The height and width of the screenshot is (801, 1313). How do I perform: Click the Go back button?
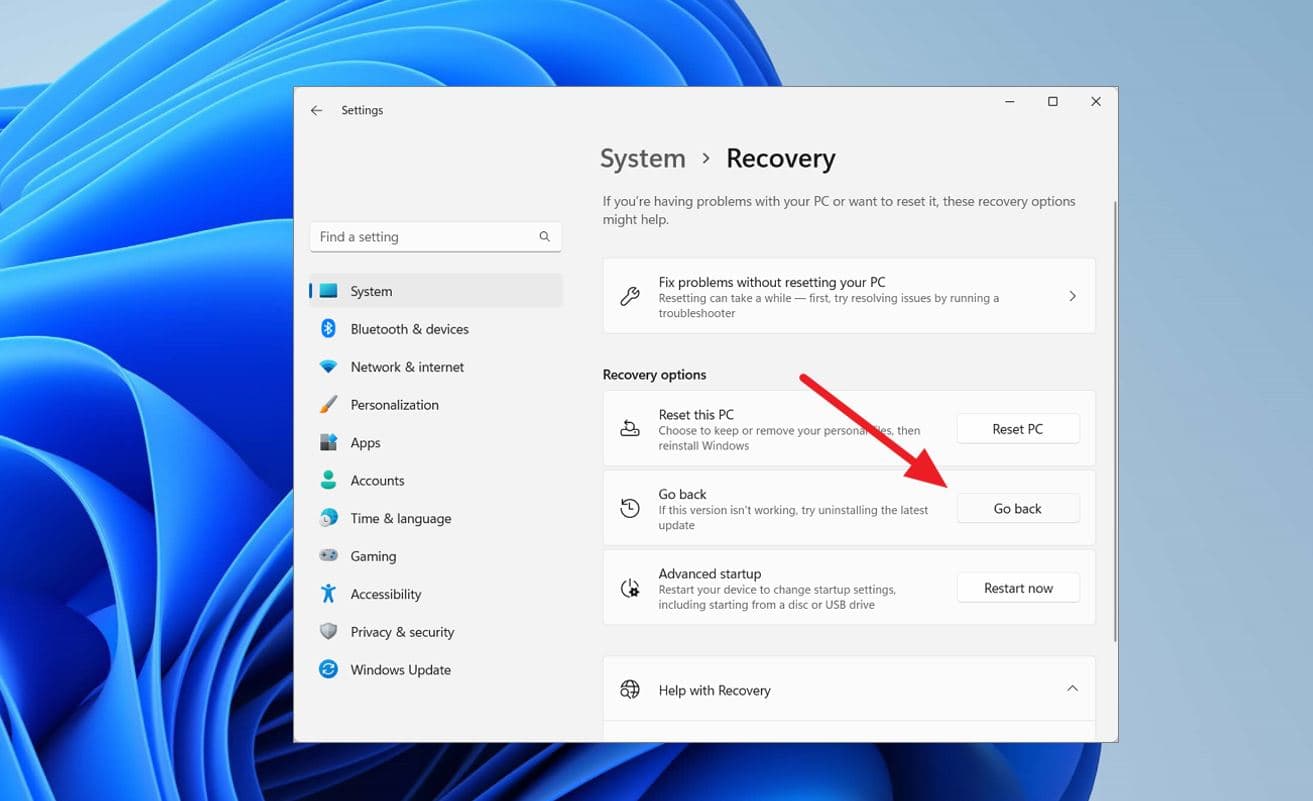(x=1018, y=508)
